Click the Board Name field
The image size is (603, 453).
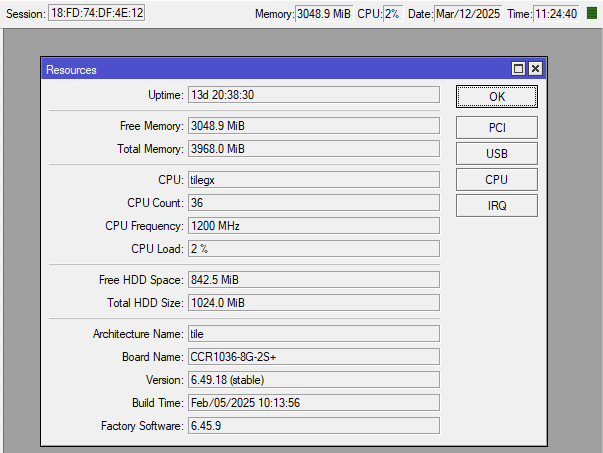click(x=313, y=356)
